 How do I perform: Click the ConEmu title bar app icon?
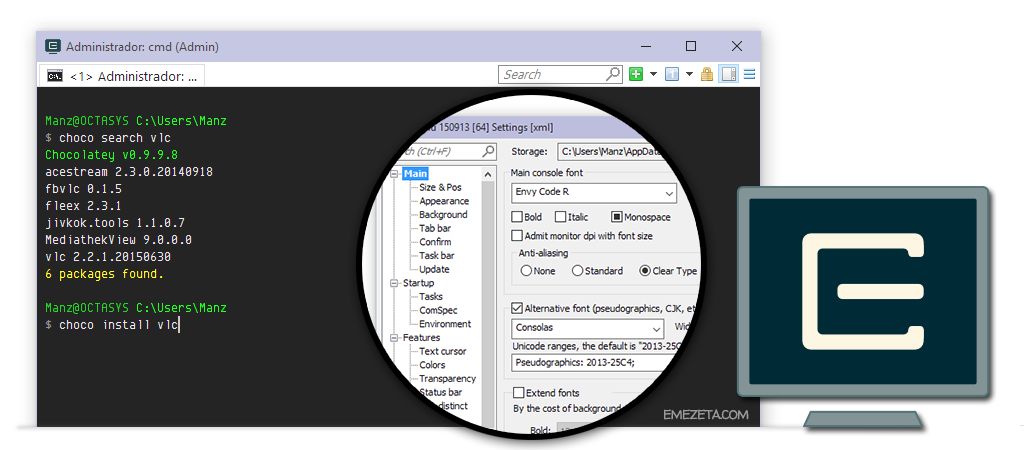pos(52,46)
